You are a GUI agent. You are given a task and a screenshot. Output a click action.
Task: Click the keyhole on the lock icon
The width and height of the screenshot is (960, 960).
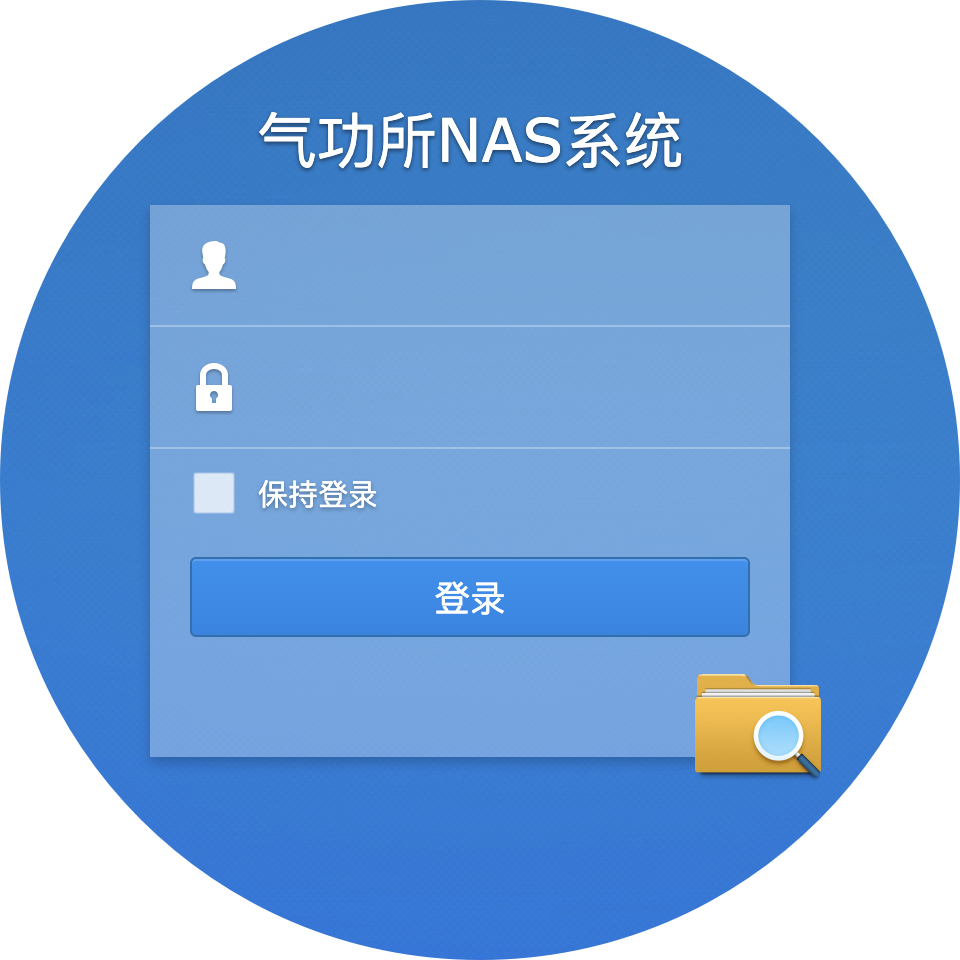[x=214, y=397]
